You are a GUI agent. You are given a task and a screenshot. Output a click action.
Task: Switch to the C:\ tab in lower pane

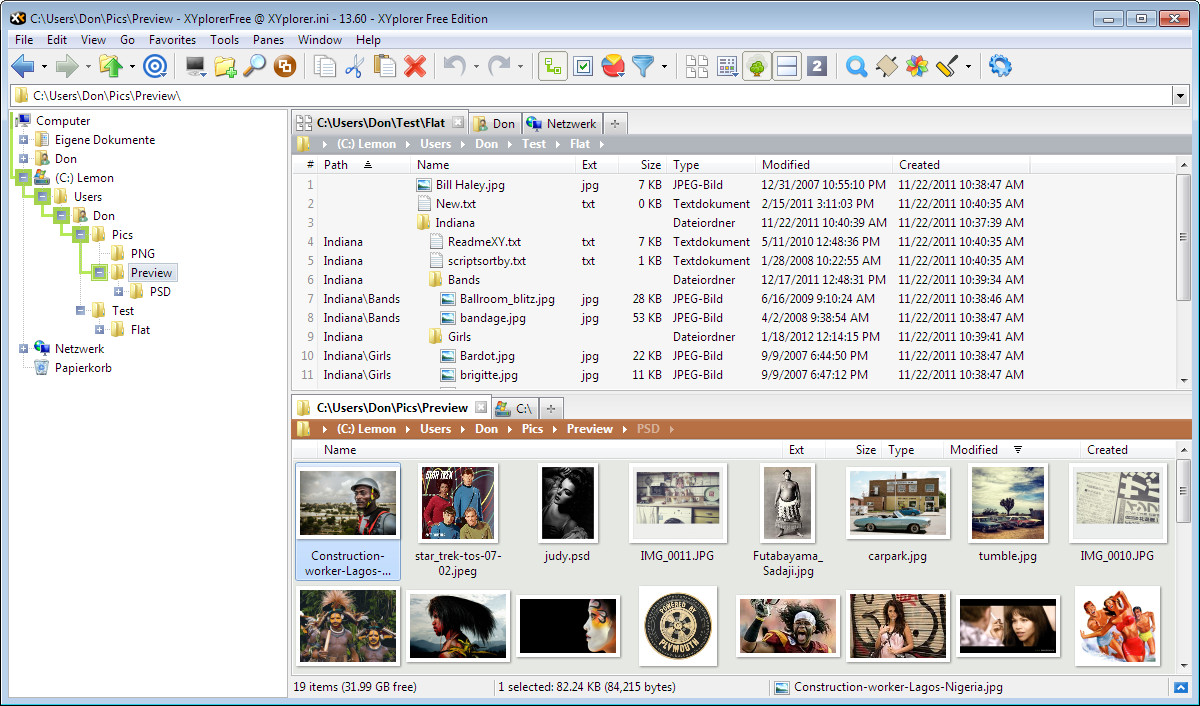(515, 408)
